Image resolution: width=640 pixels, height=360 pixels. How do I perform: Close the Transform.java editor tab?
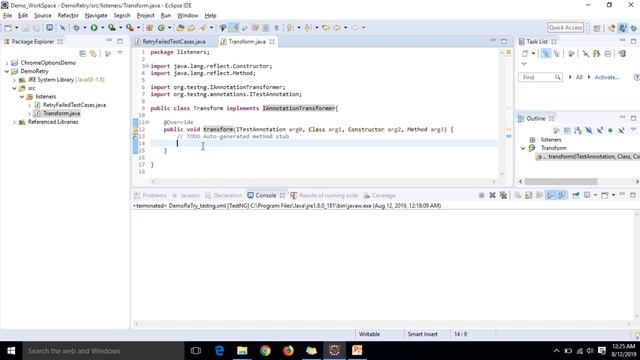pos(272,42)
